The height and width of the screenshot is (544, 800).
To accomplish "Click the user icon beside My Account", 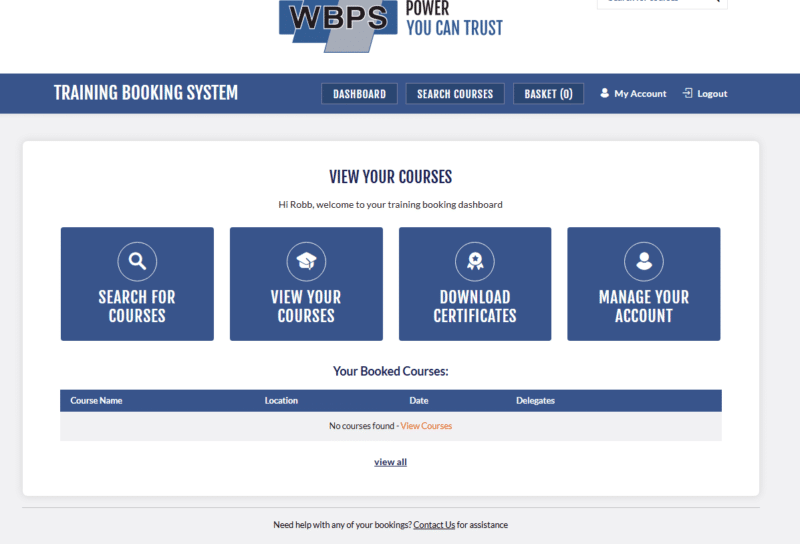I will (604, 93).
